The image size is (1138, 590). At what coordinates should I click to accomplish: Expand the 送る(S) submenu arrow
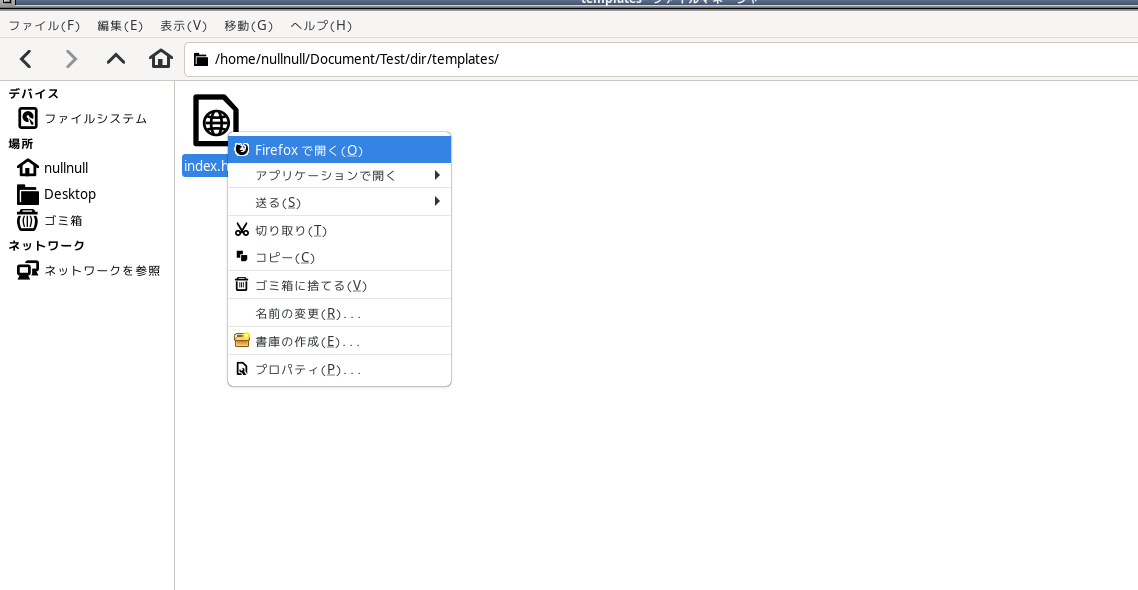click(x=437, y=201)
